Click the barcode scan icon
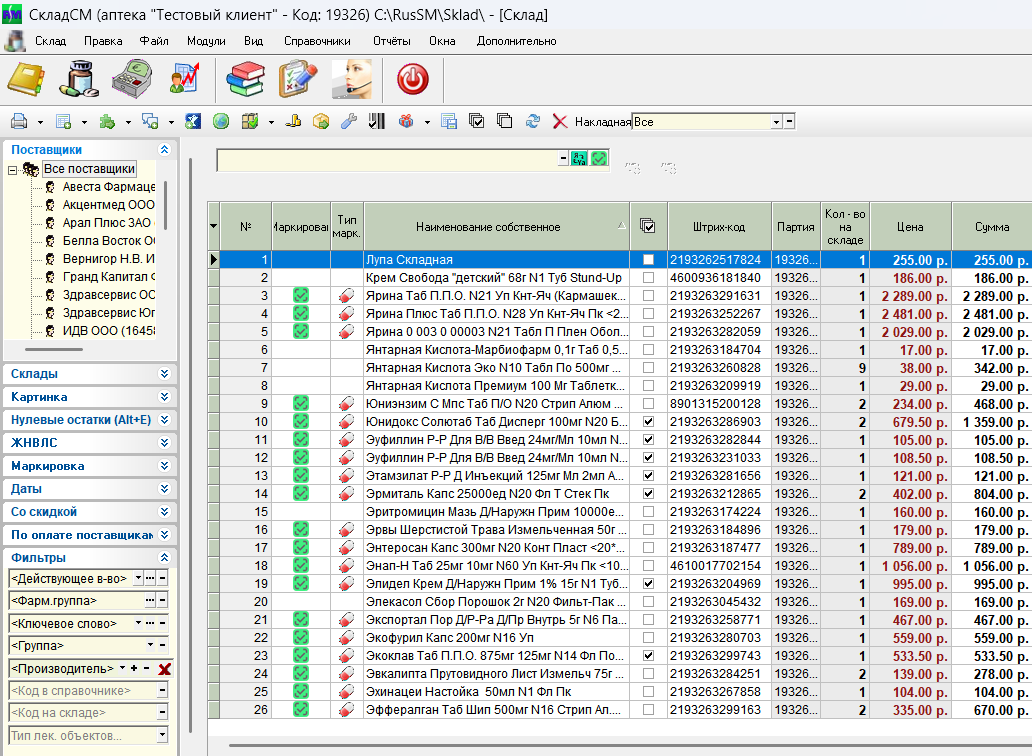The width and height of the screenshot is (1032, 756). click(x=376, y=121)
